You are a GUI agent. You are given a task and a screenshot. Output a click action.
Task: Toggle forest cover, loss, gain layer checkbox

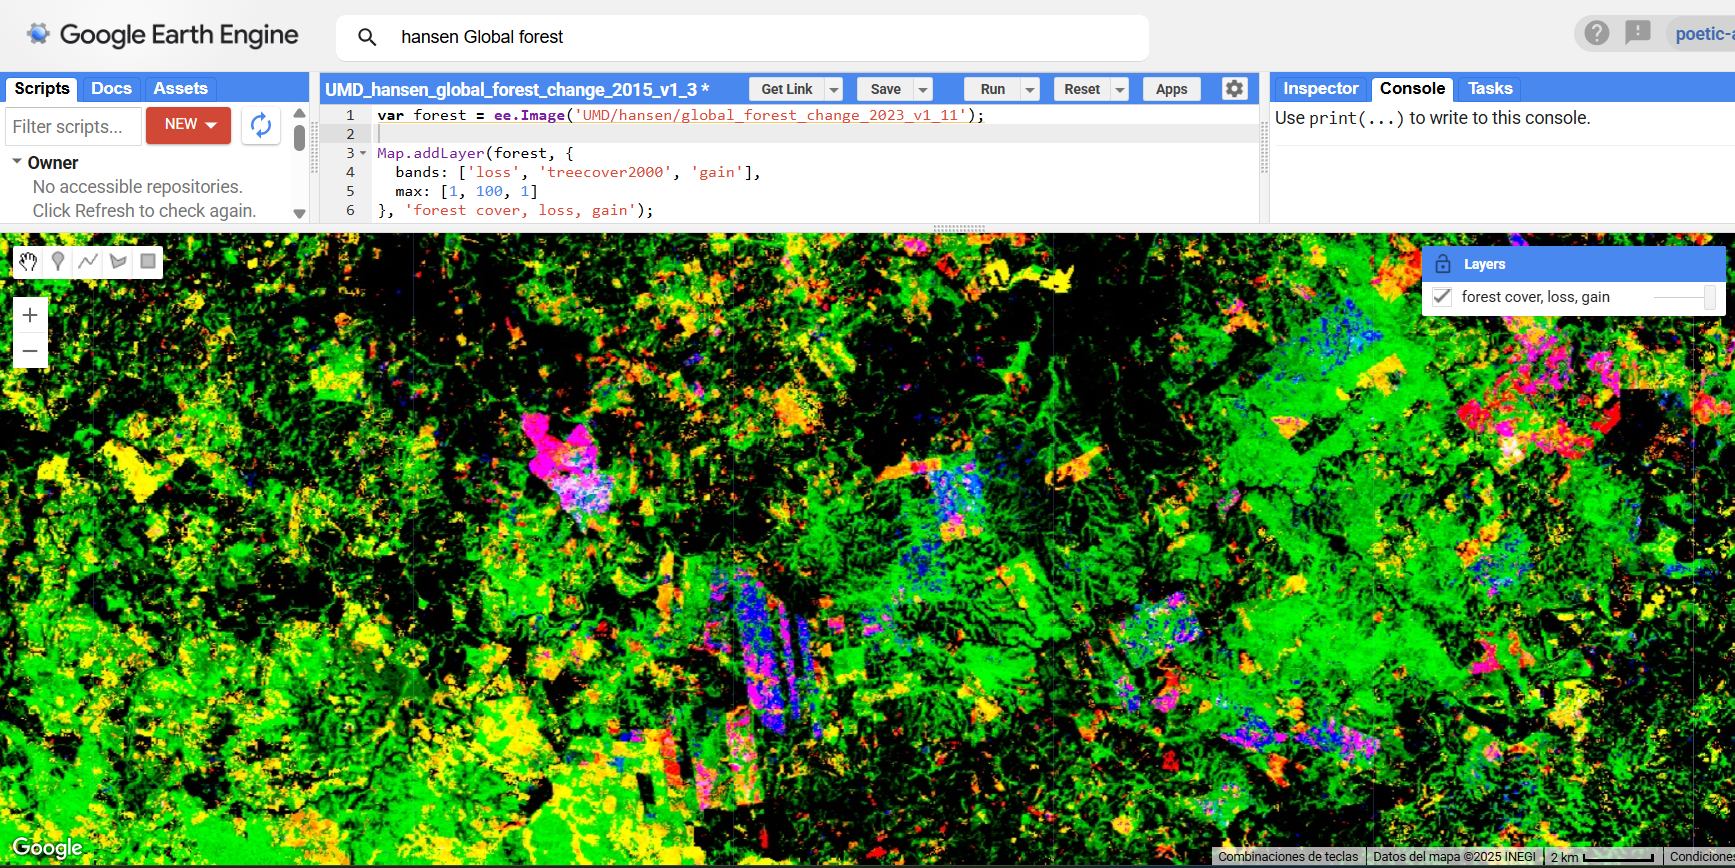pyautogui.click(x=1442, y=297)
